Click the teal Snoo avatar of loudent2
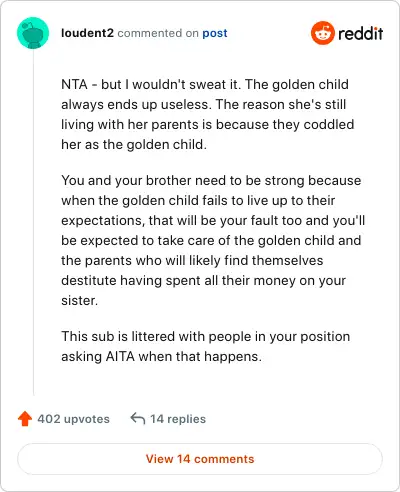Viewport: 400px width, 492px height. pos(33,33)
